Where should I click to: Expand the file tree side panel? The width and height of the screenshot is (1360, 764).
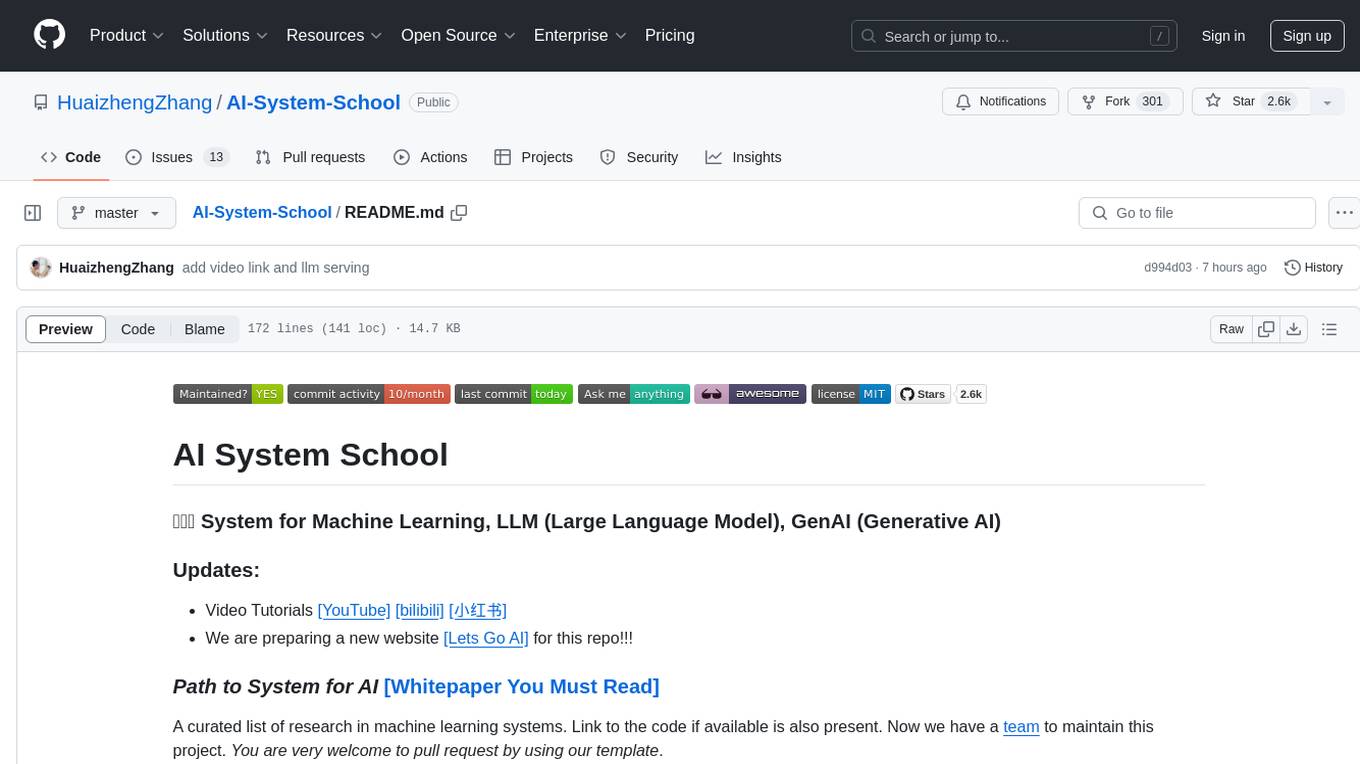(x=33, y=213)
